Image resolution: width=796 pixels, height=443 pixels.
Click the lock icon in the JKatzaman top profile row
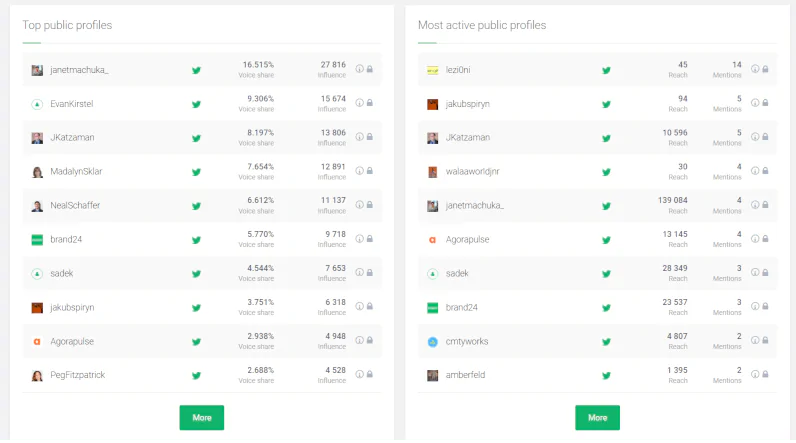pyautogui.click(x=370, y=137)
